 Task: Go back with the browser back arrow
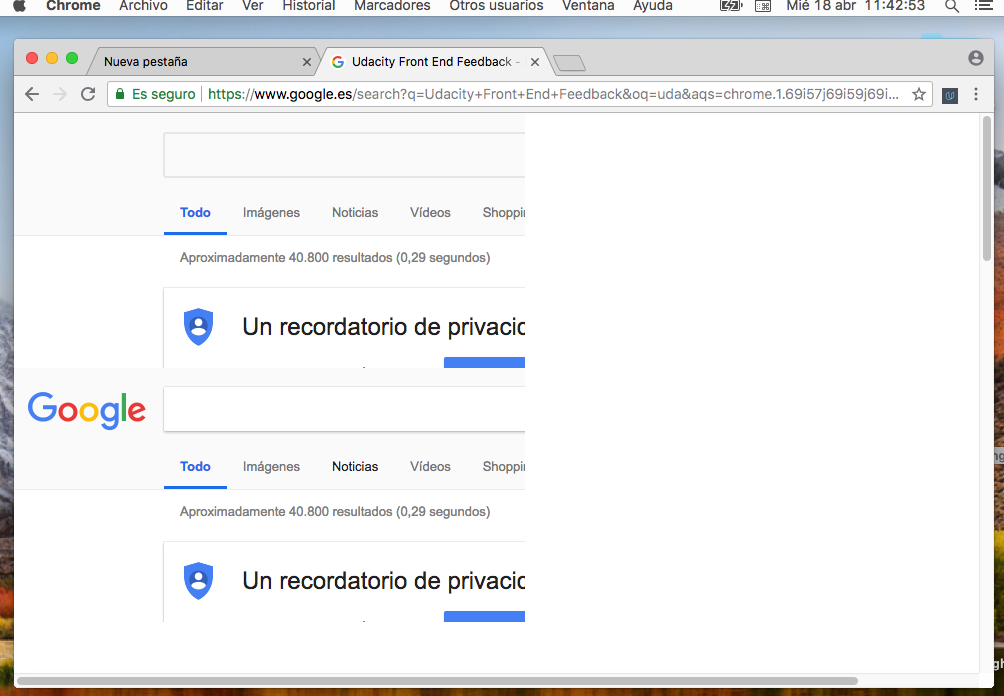click(x=32, y=94)
